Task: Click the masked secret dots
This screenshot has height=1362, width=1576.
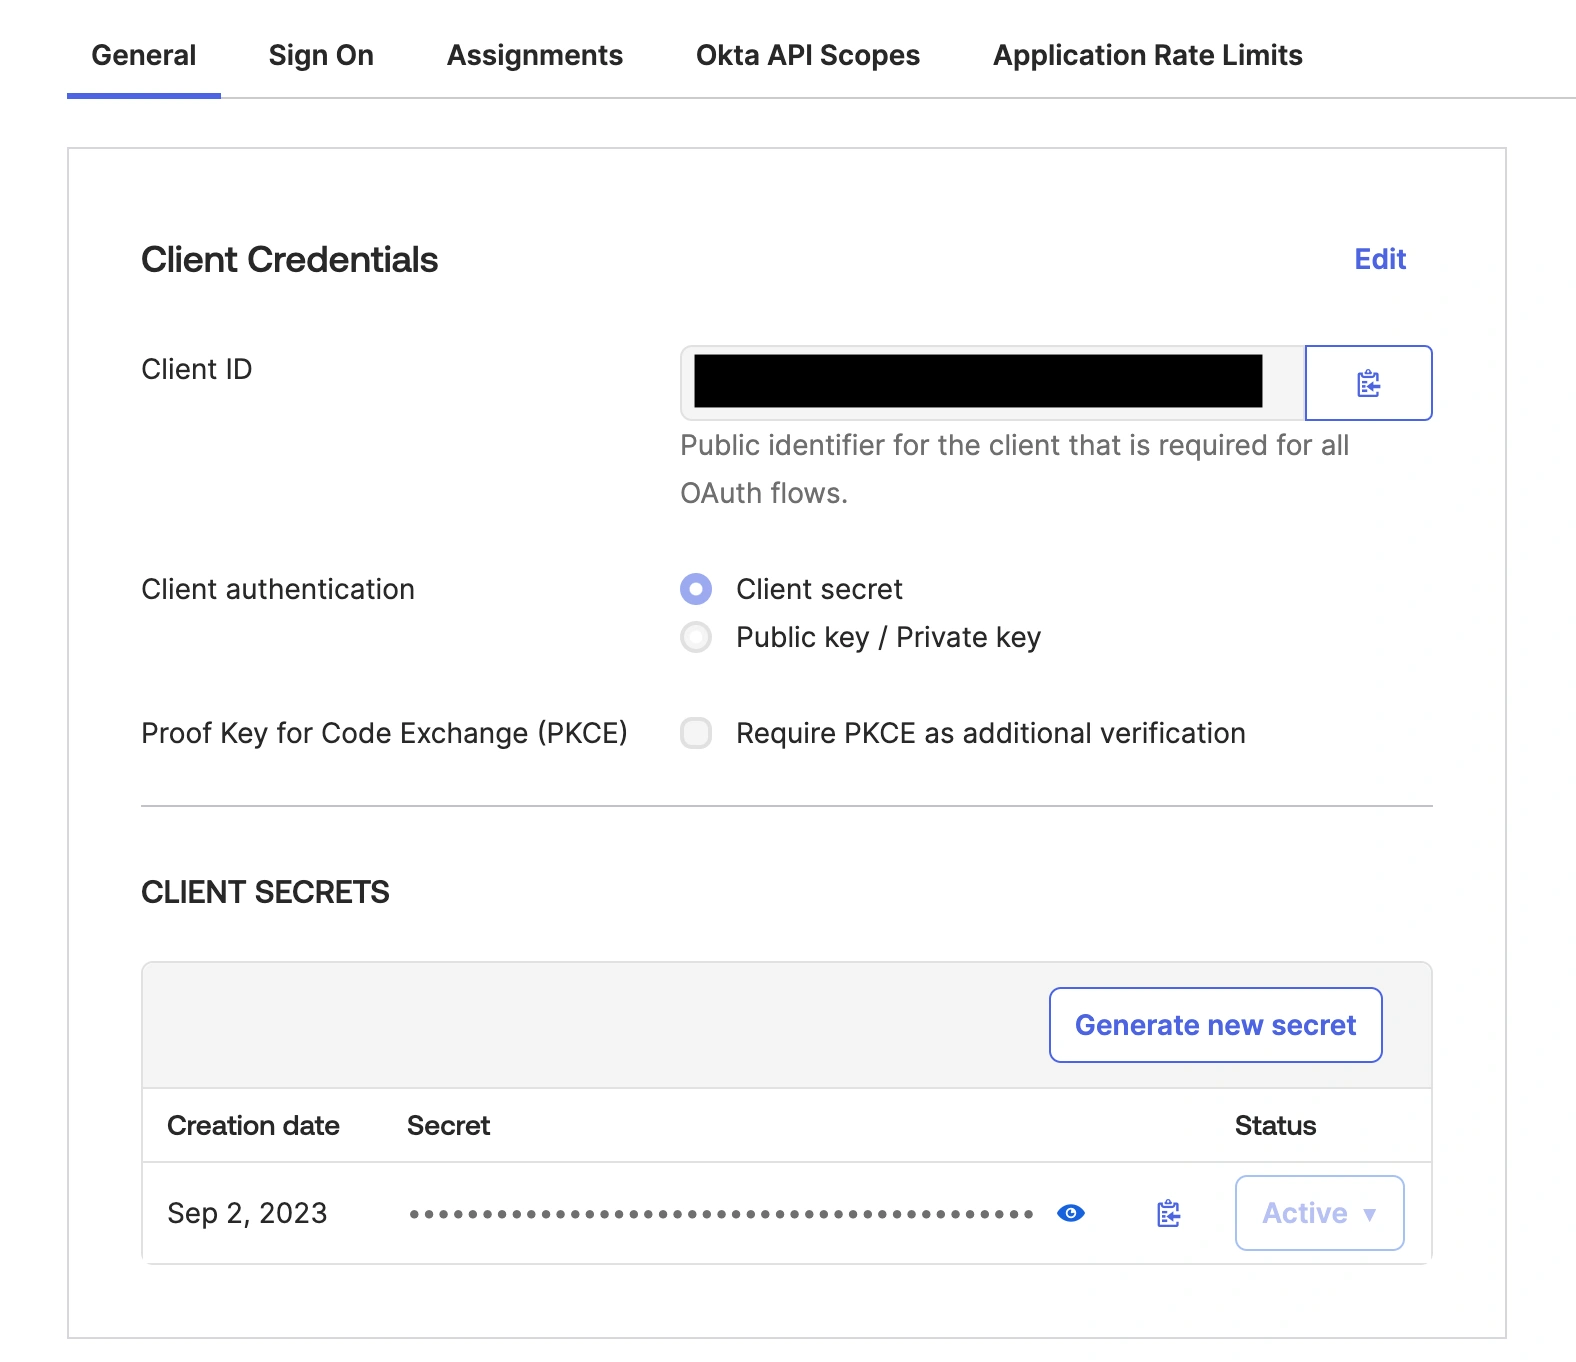Action: coord(721,1214)
